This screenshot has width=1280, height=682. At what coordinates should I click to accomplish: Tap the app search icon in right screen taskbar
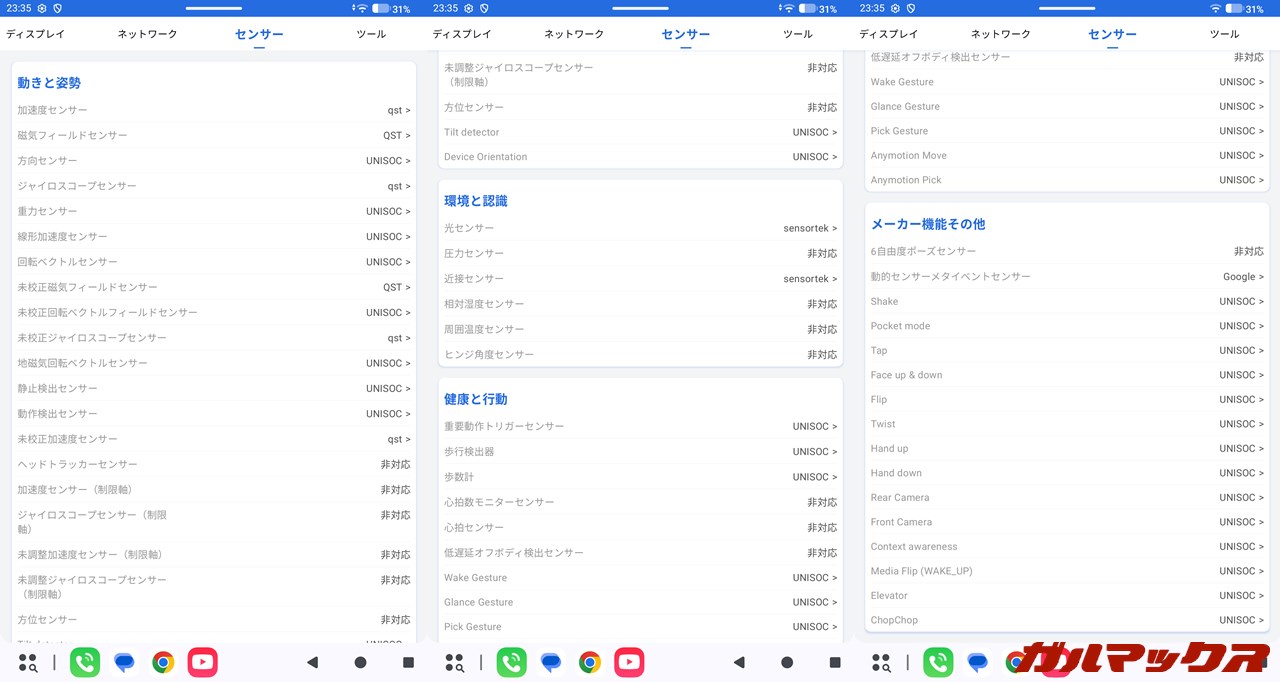point(882,662)
